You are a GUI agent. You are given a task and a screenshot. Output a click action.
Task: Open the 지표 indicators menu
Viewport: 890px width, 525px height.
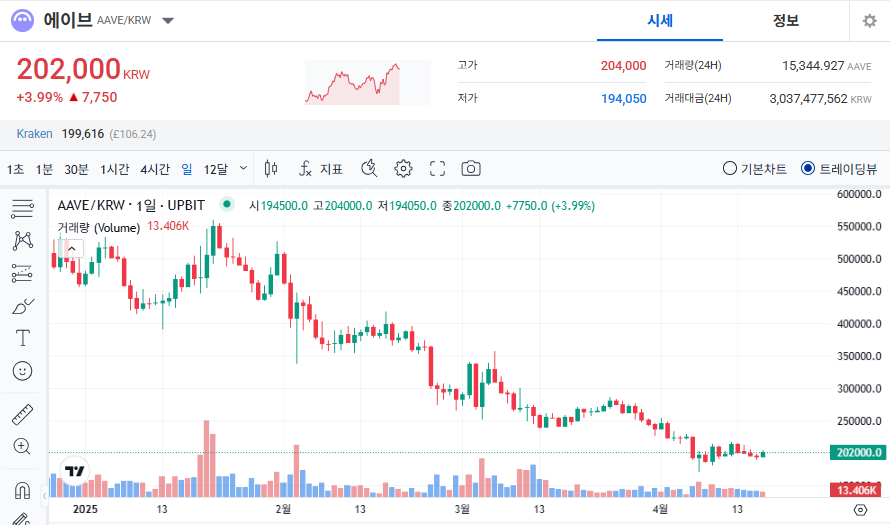[321, 169]
